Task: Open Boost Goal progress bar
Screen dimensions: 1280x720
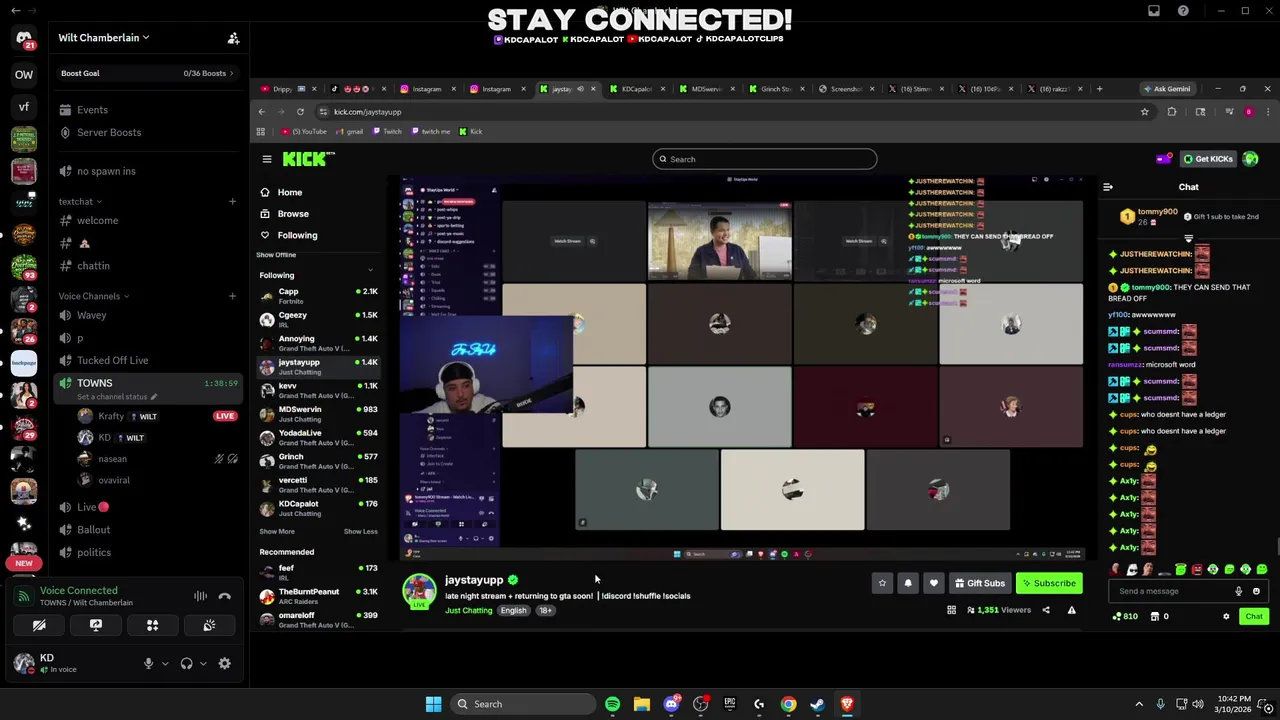Action: point(147,73)
